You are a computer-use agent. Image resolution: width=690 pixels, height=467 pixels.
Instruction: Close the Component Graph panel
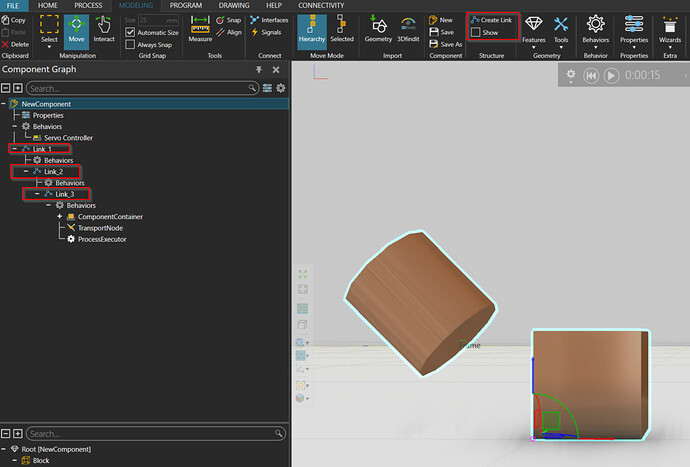(276, 70)
